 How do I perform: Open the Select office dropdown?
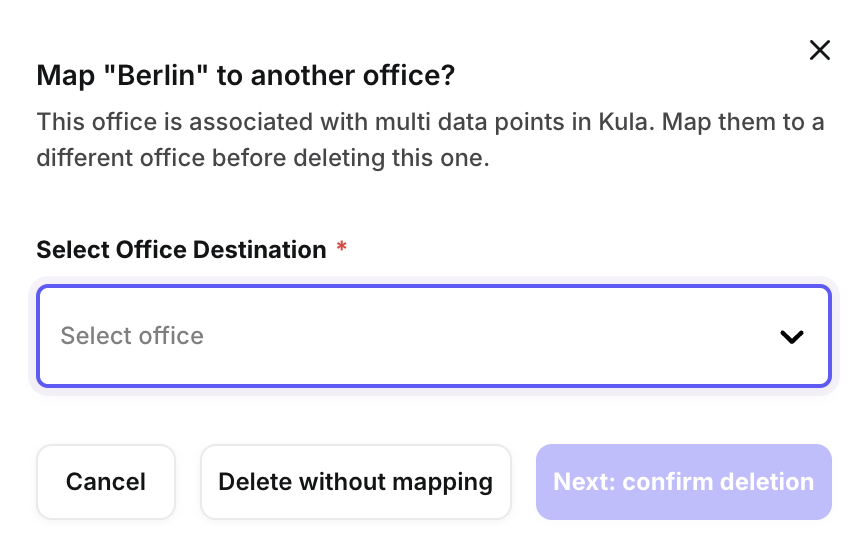[433, 336]
